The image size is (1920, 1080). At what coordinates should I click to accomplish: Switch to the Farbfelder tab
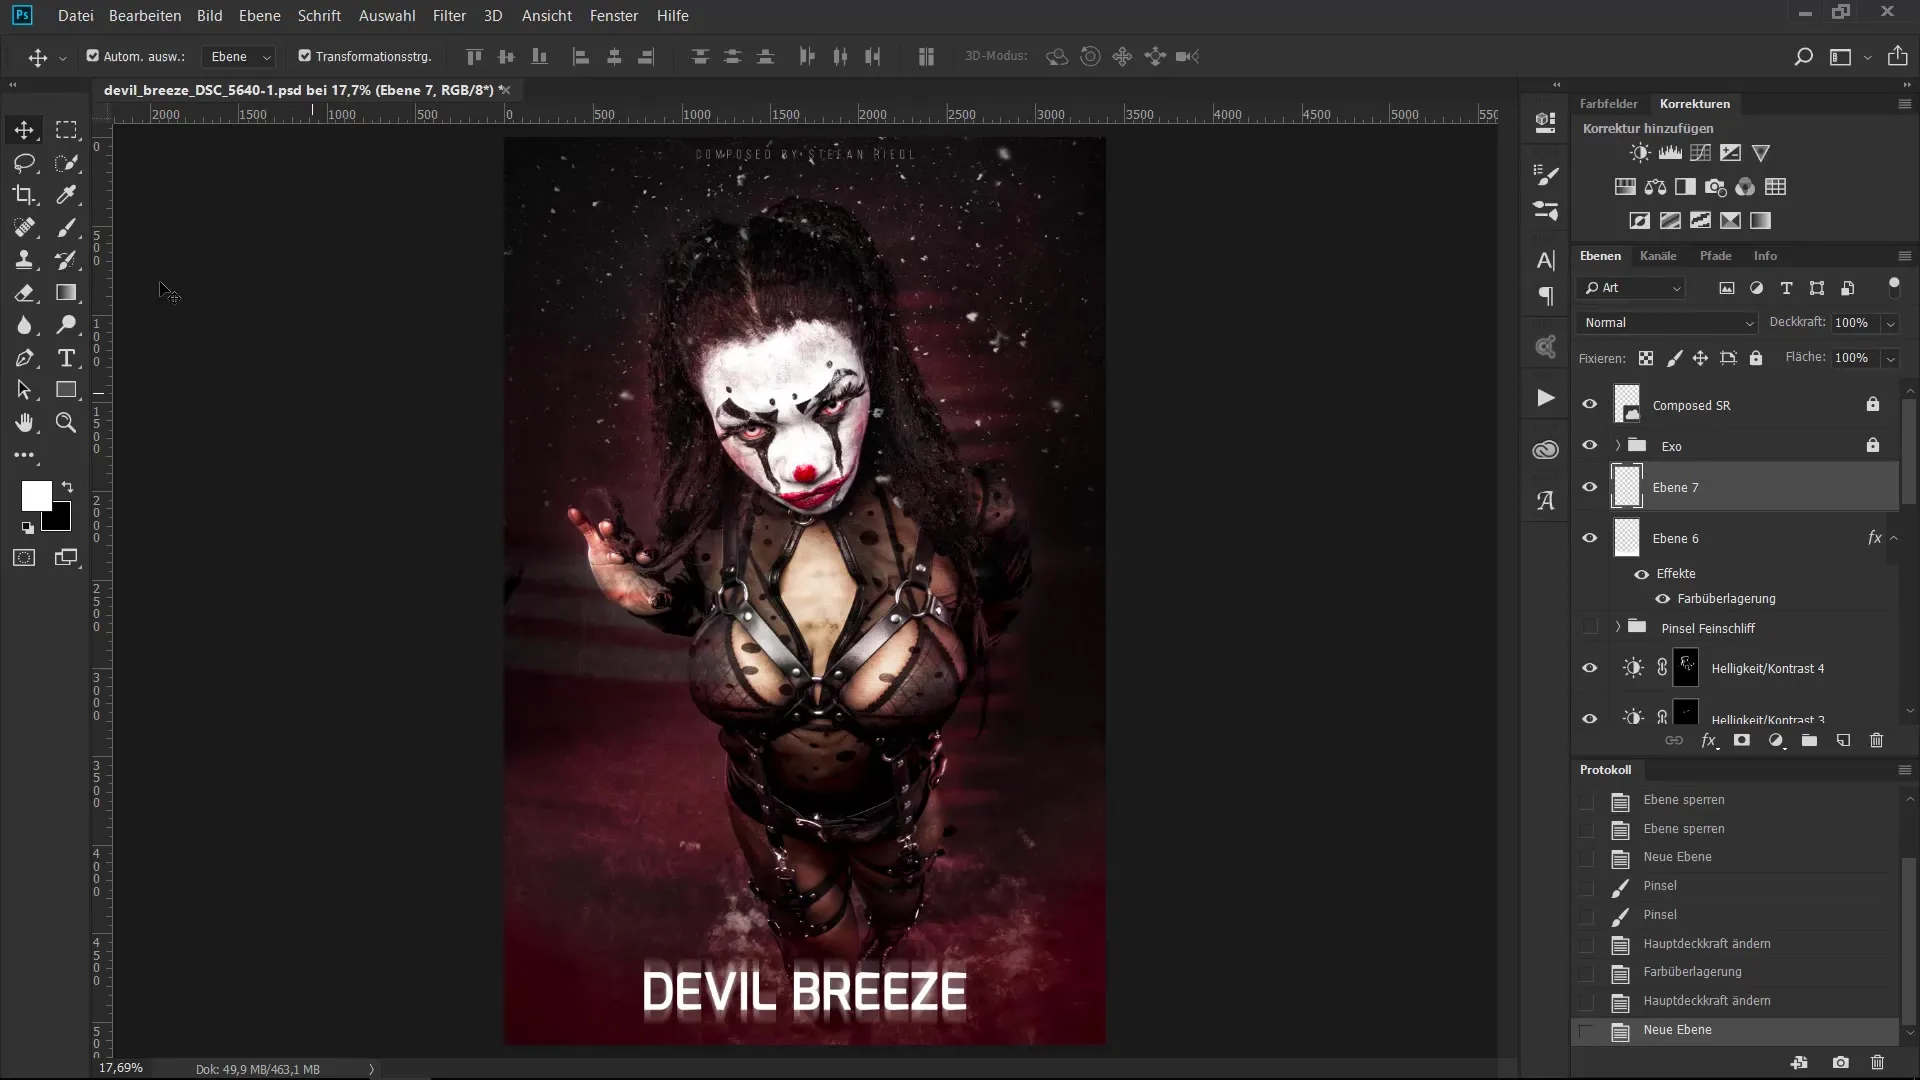tap(1608, 104)
